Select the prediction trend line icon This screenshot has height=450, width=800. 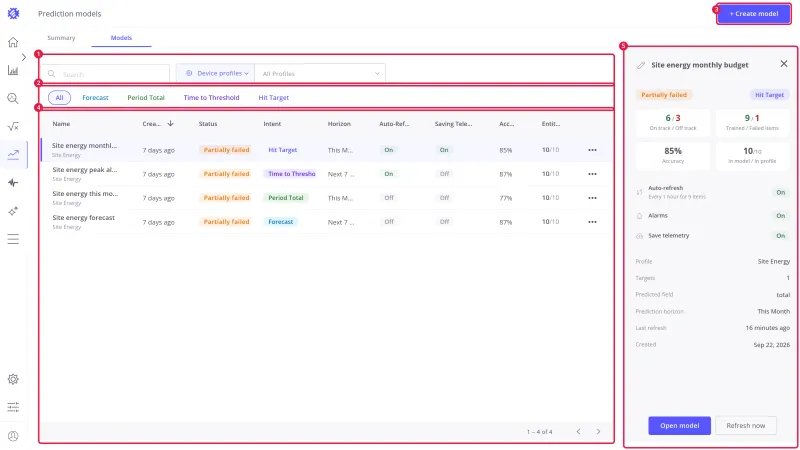click(x=13, y=154)
